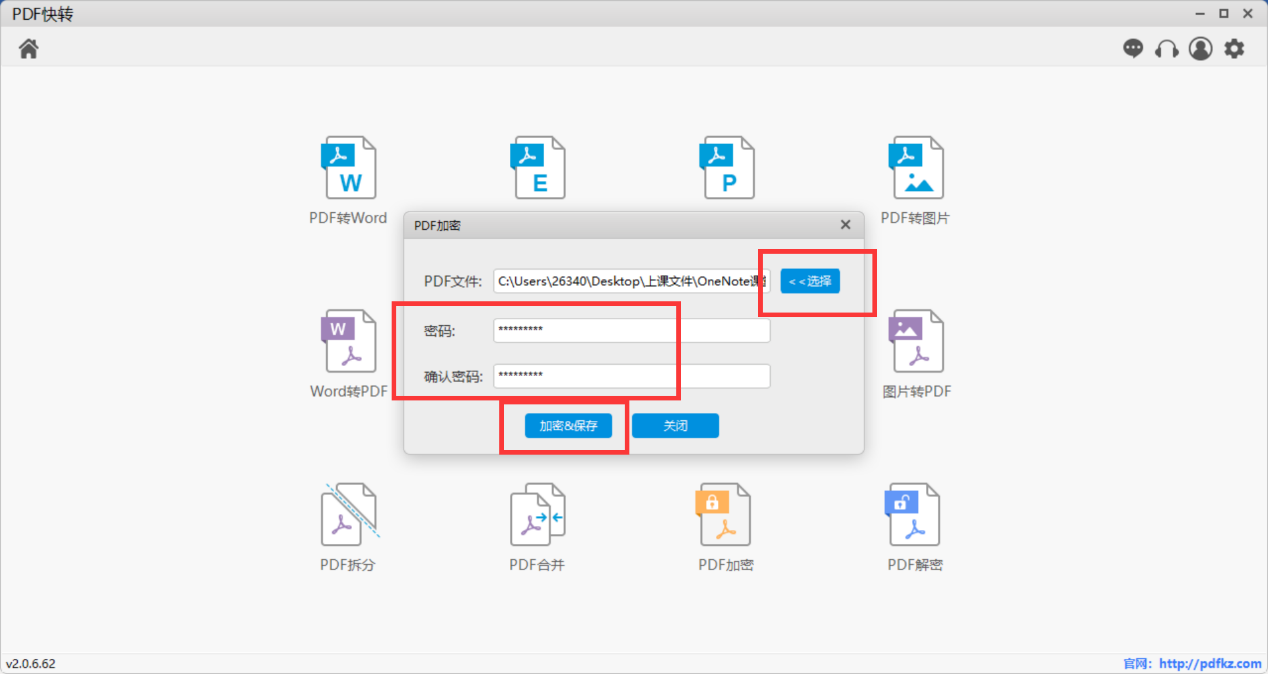Click the 确认密码: label text
Image resolution: width=1268 pixels, height=674 pixels.
454,377
